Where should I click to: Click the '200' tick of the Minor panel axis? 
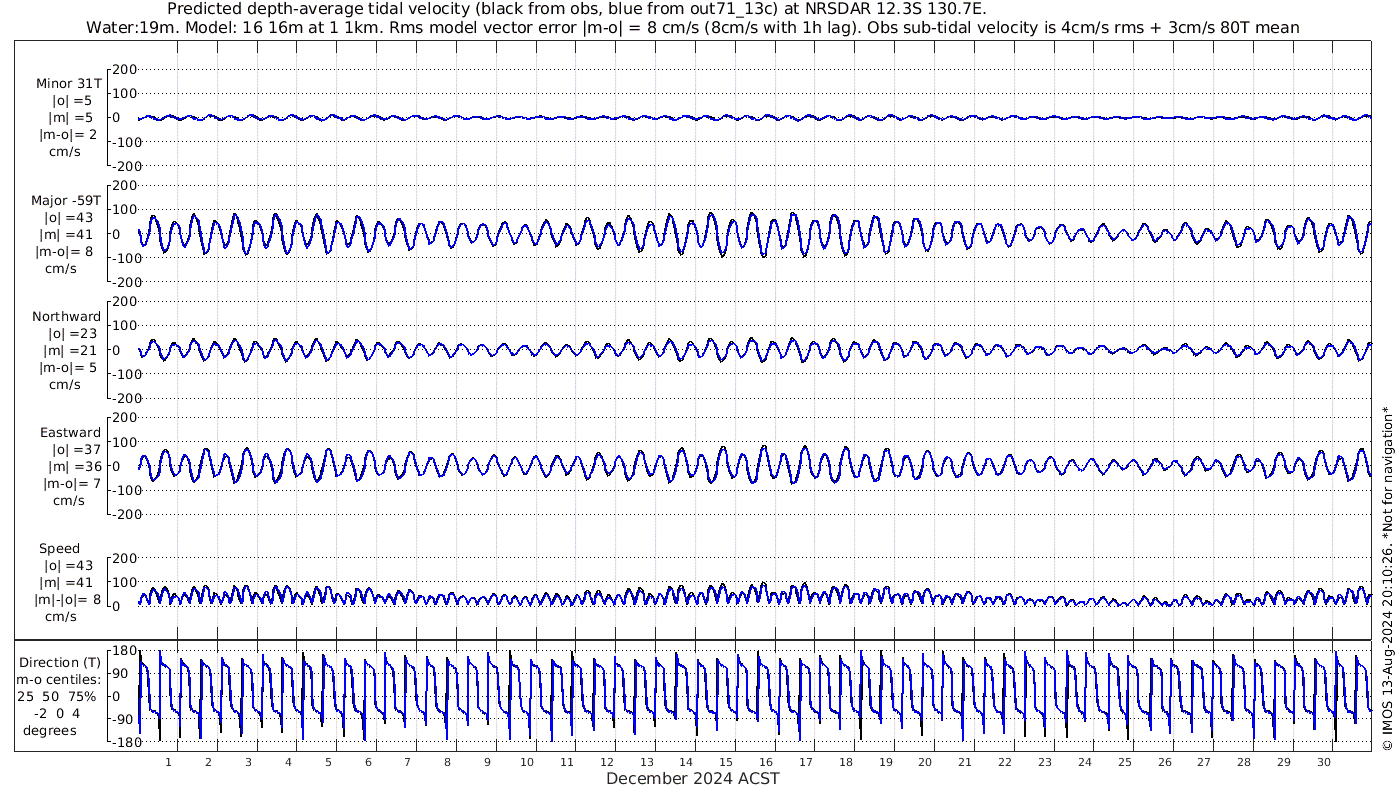coord(125,70)
